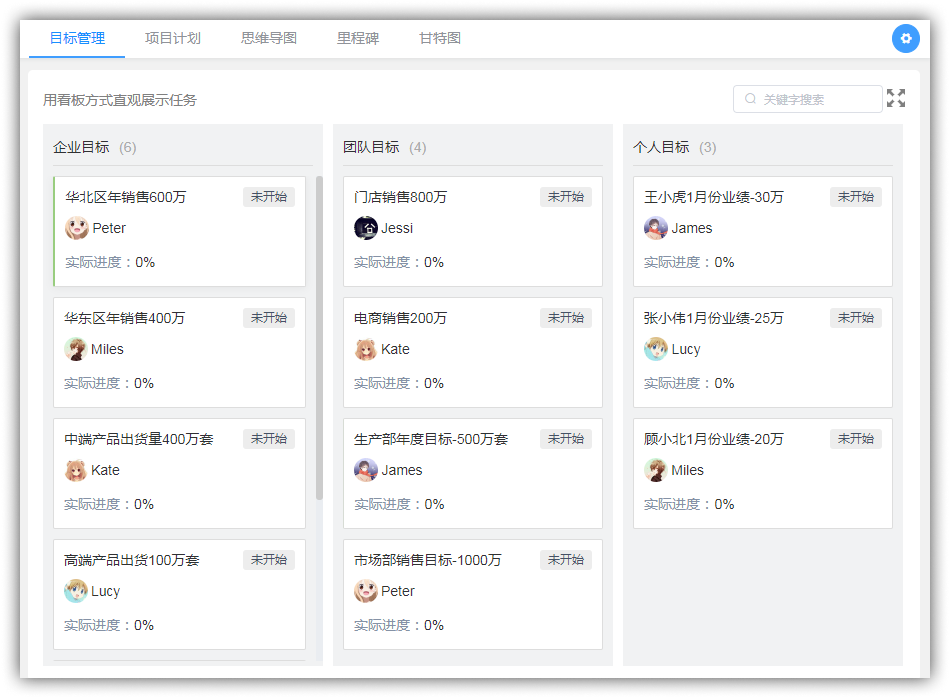This screenshot has height=698, width=950.
Task: Open the 华北区年销售600万 goal title
Action: point(125,197)
